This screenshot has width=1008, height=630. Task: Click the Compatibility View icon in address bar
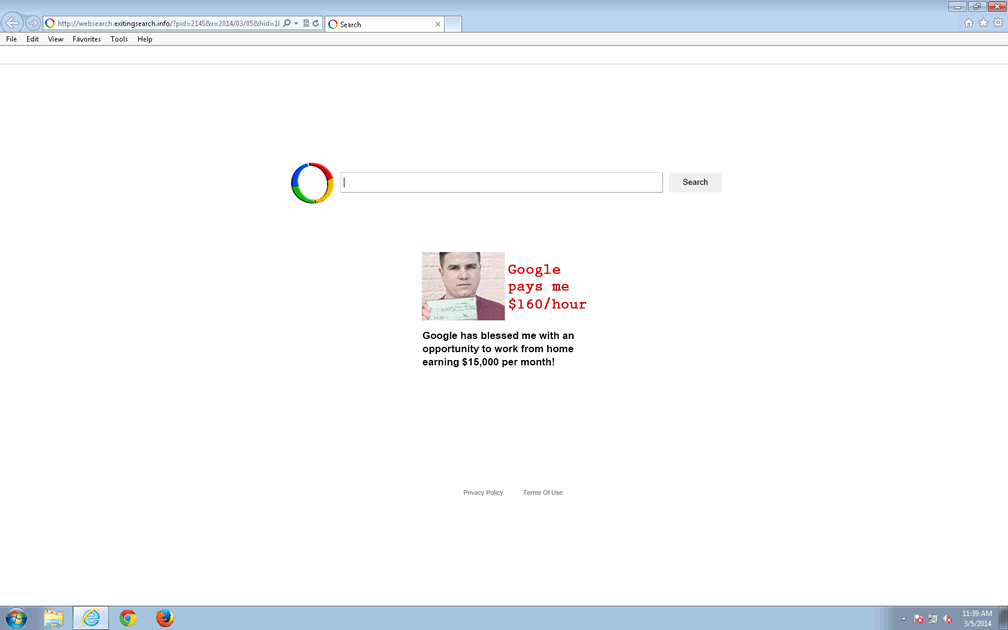[306, 23]
